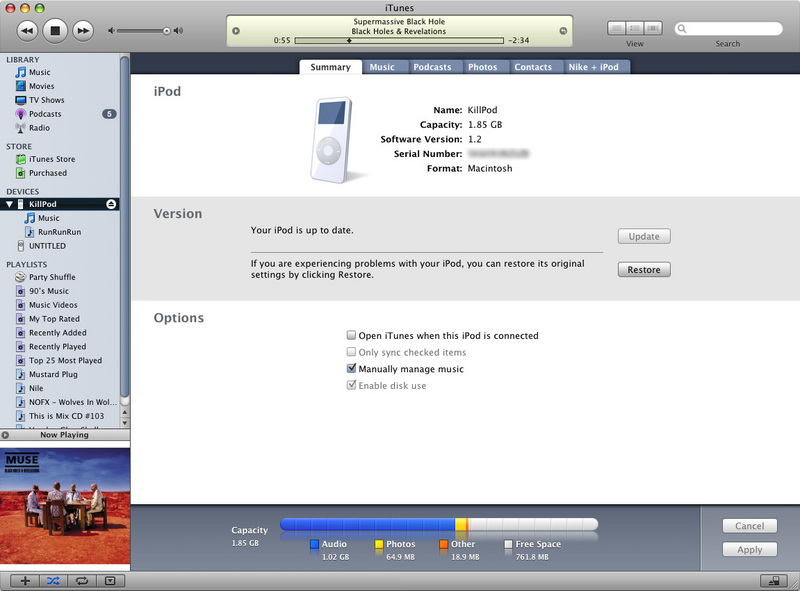Hide the artwork viewer panel
The width and height of the screenshot is (800, 591).
click(x=111, y=581)
